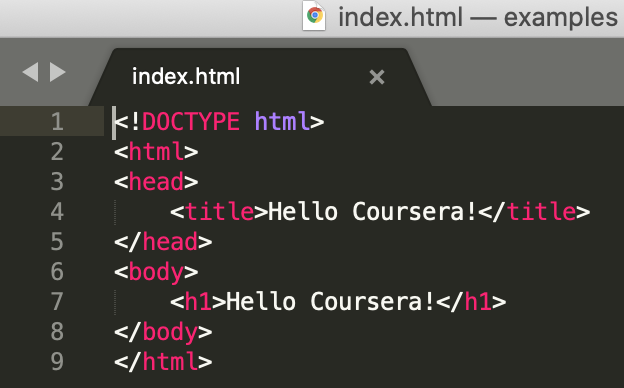Click the opening <h1> tag on line 7
This screenshot has height=388, width=624.
[198, 301]
